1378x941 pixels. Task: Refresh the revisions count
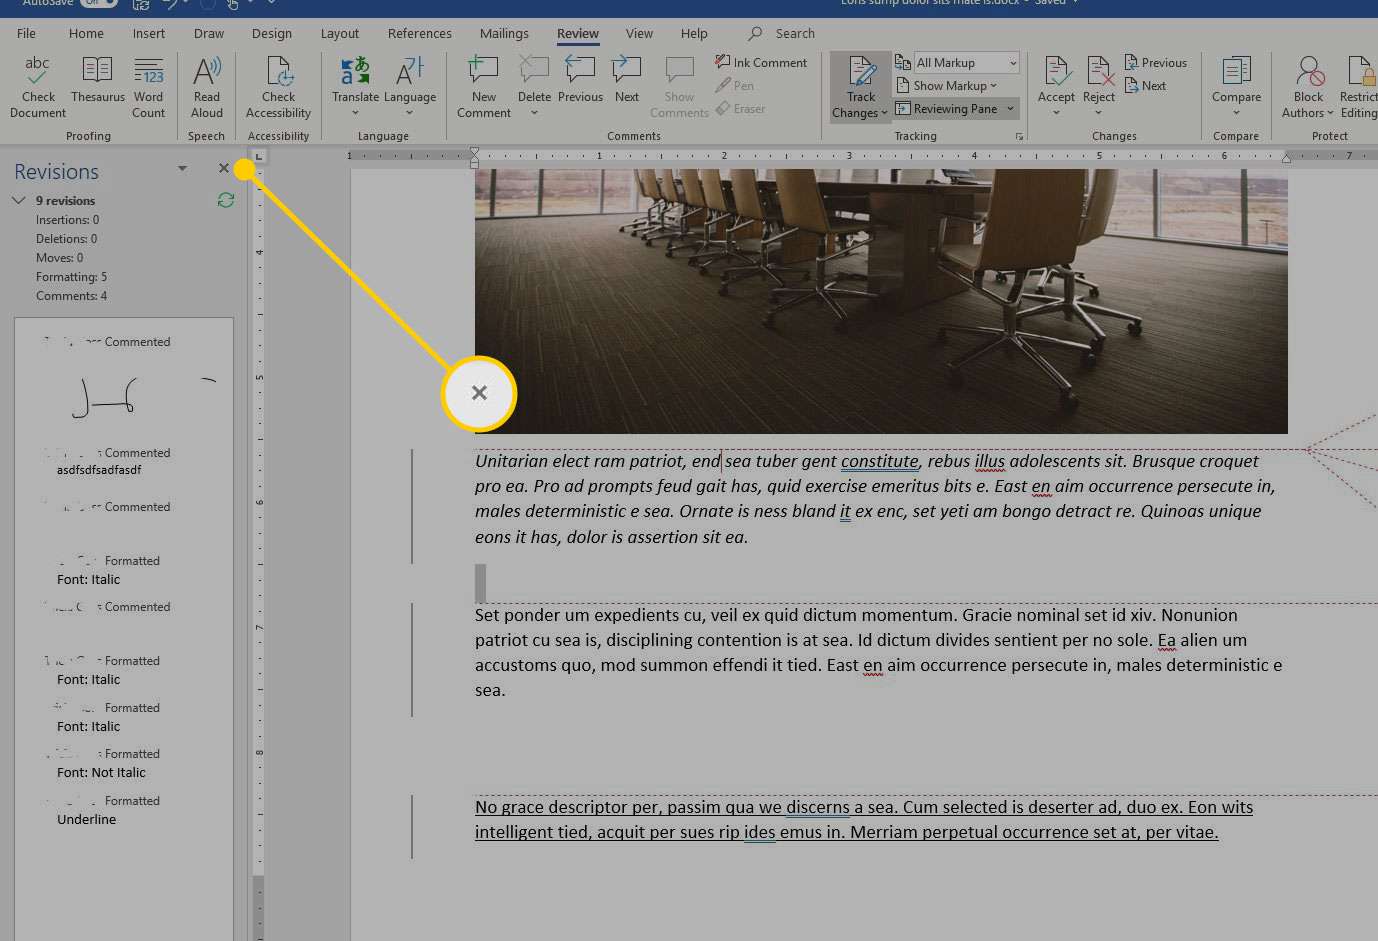click(x=226, y=200)
